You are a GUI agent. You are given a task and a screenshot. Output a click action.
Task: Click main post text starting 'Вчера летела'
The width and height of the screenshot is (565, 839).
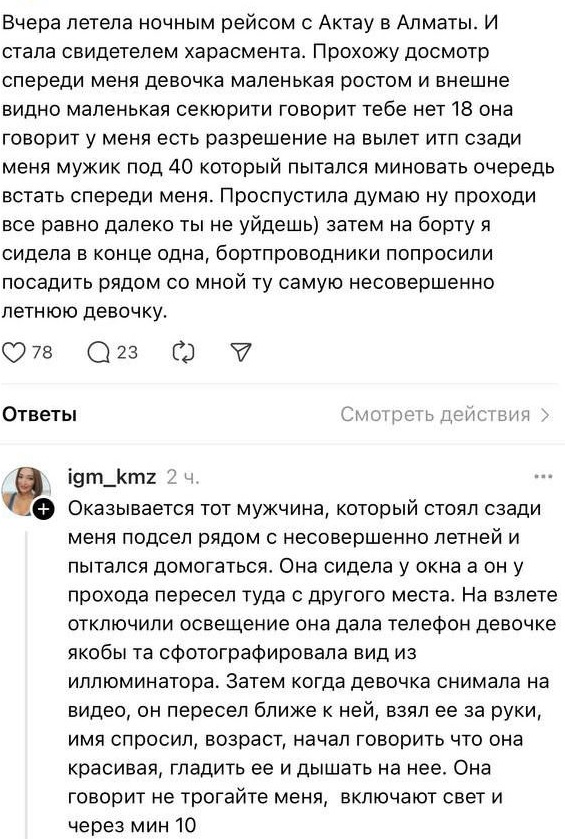point(278,167)
